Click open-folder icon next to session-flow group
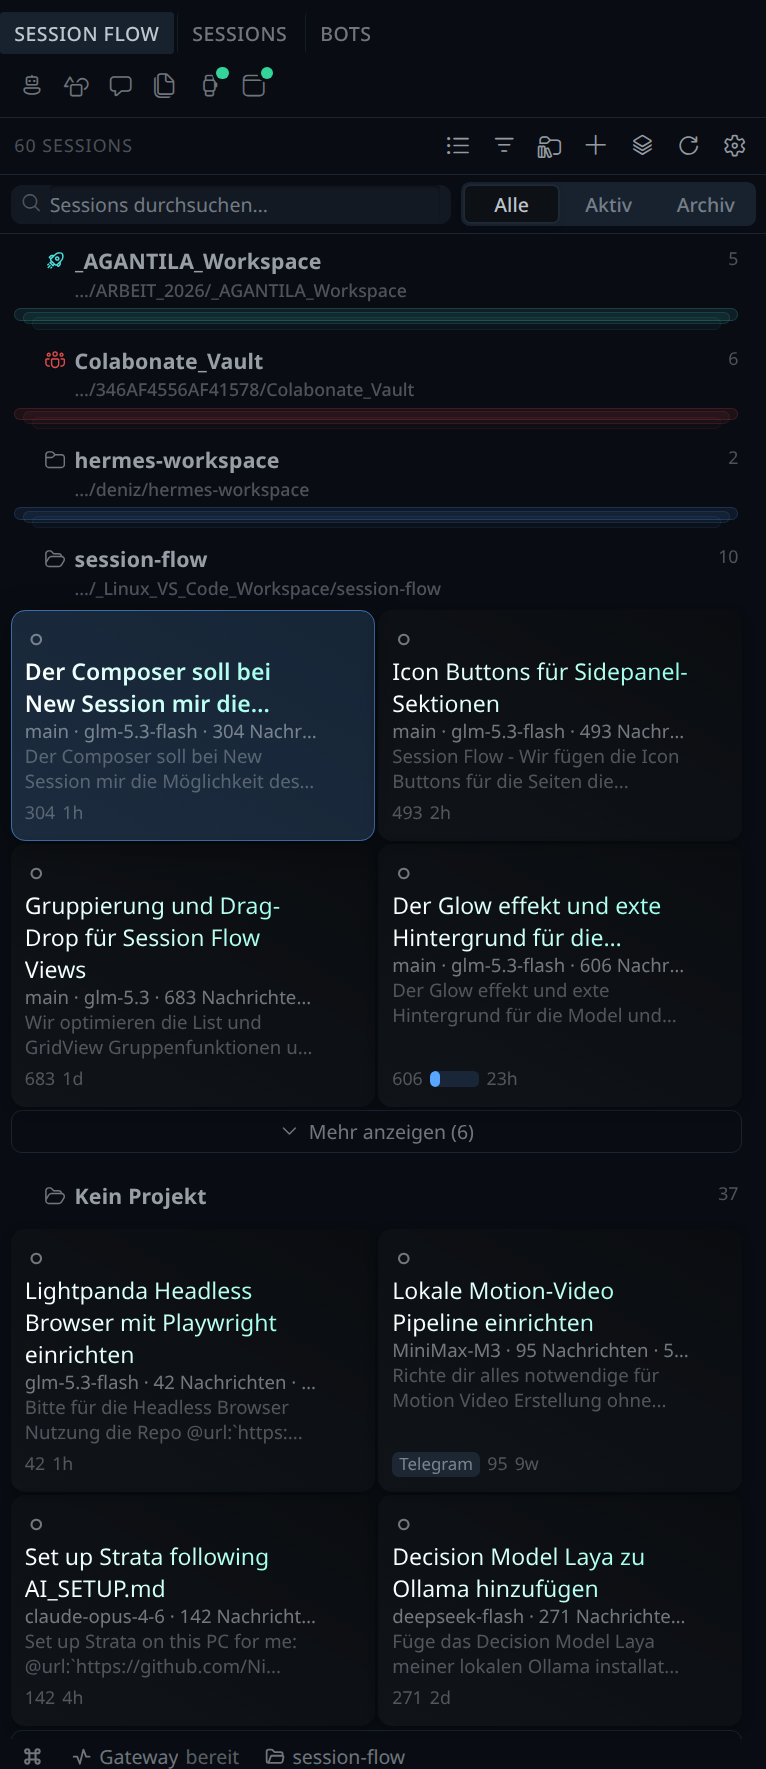The width and height of the screenshot is (766, 1769). [55, 559]
